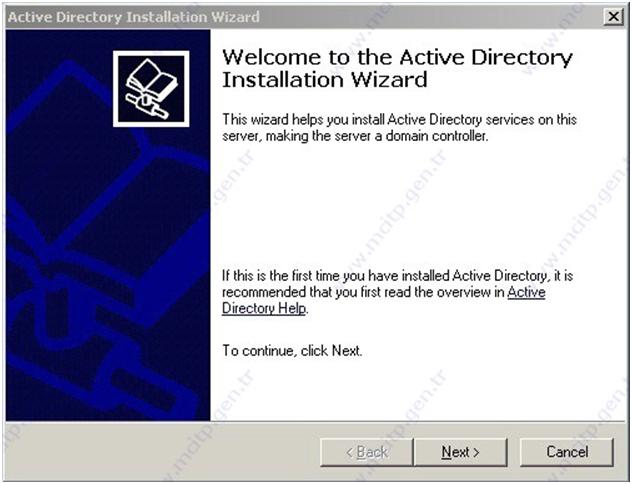
Task: Click the underlined word 'Active' at the line end
Action: (526, 292)
